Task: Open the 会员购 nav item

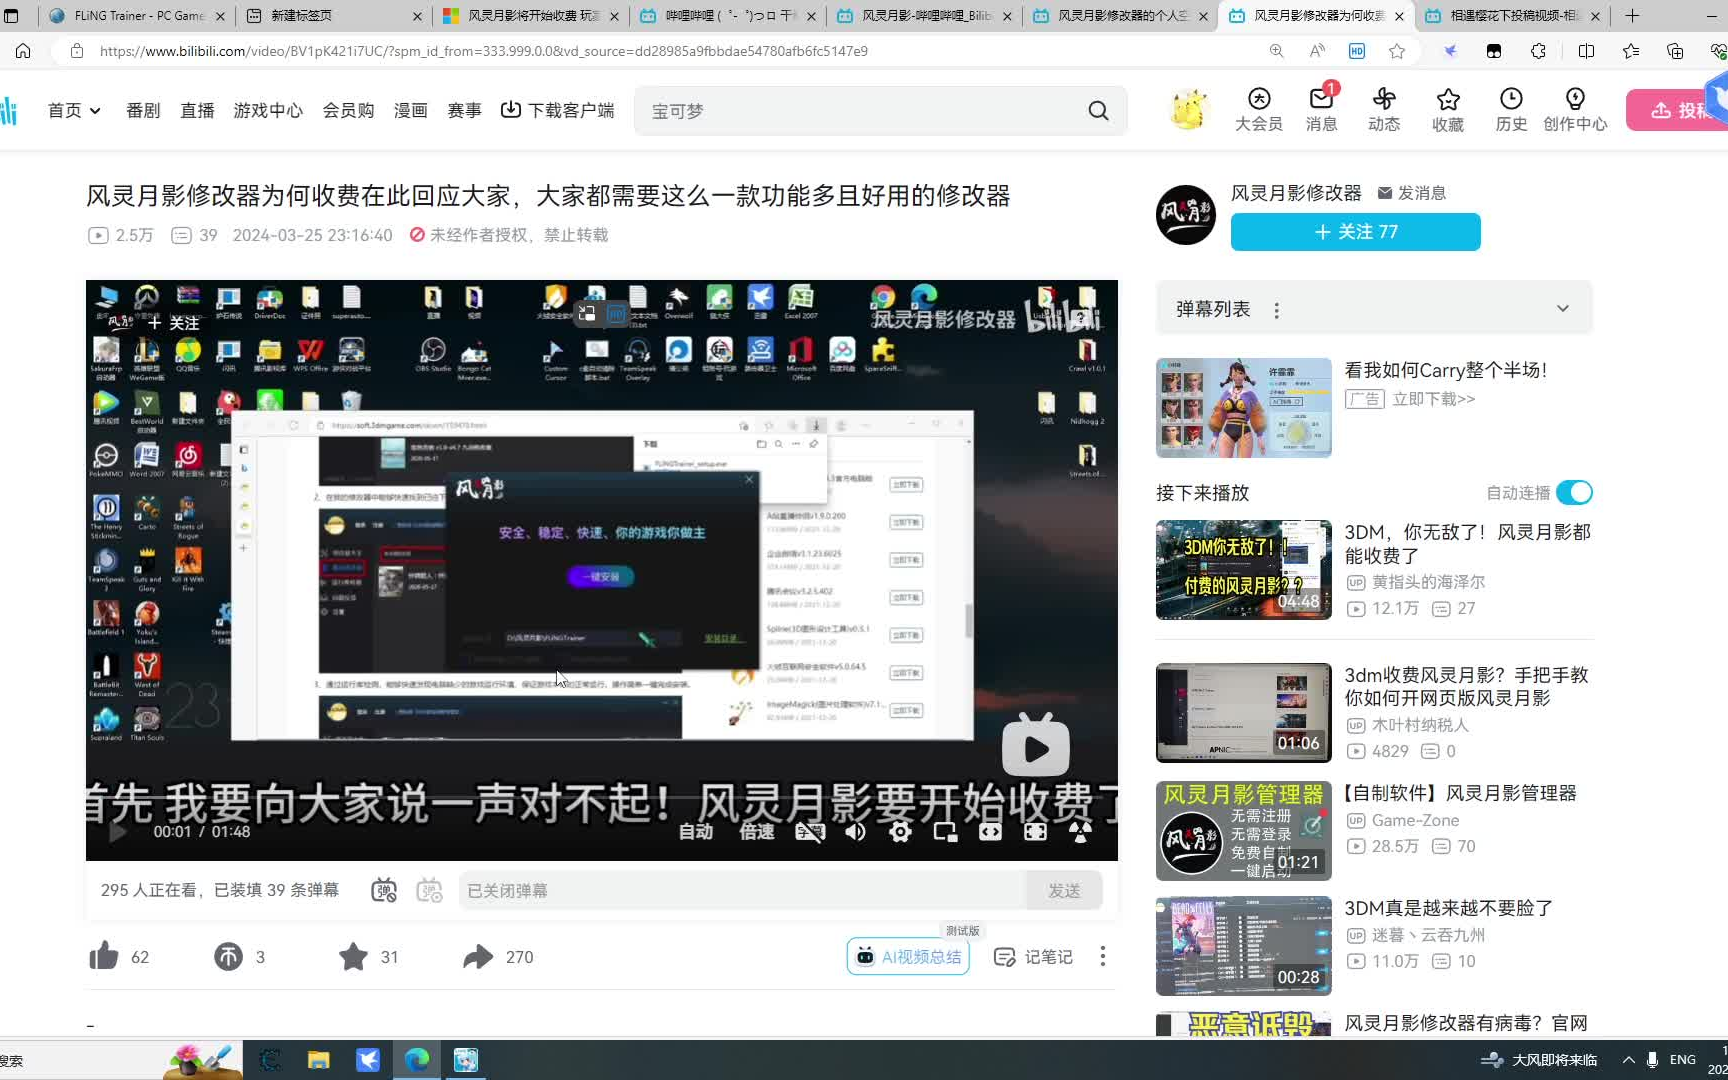Action: (348, 110)
